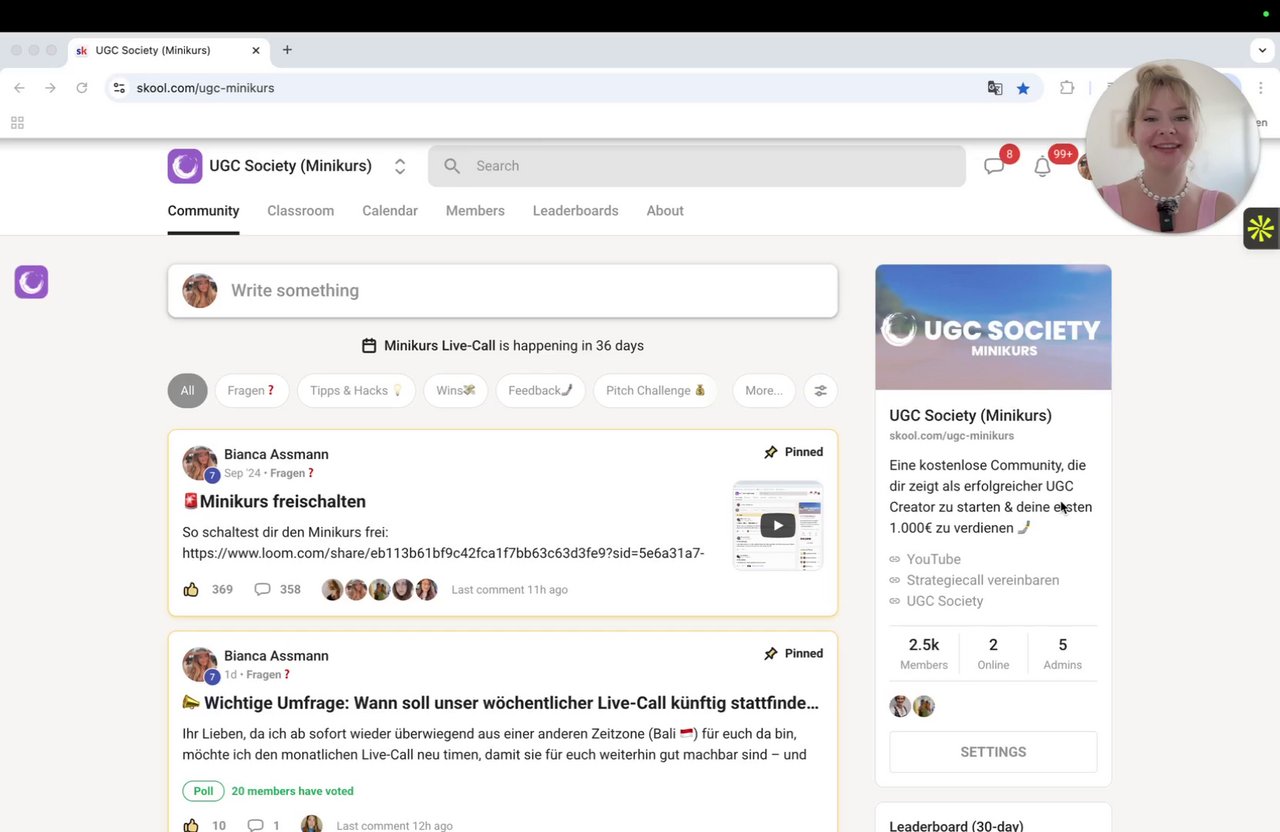Open the apps grid in bookmarks bar
Screen dimensions: 1280x832
click(x=17, y=123)
